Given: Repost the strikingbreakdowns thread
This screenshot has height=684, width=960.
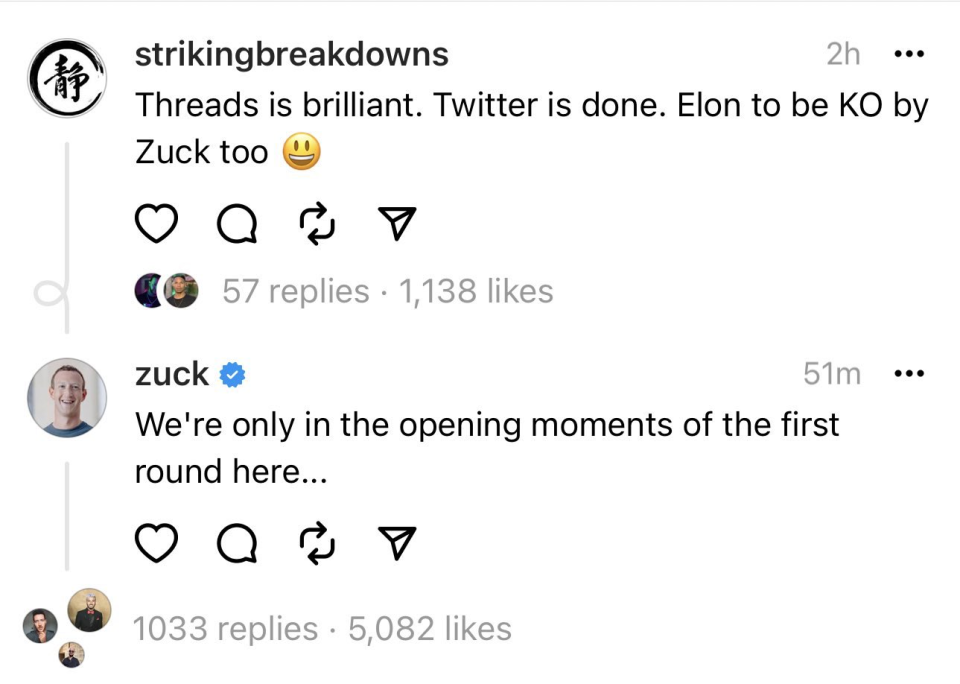Looking at the screenshot, I should point(318,225).
